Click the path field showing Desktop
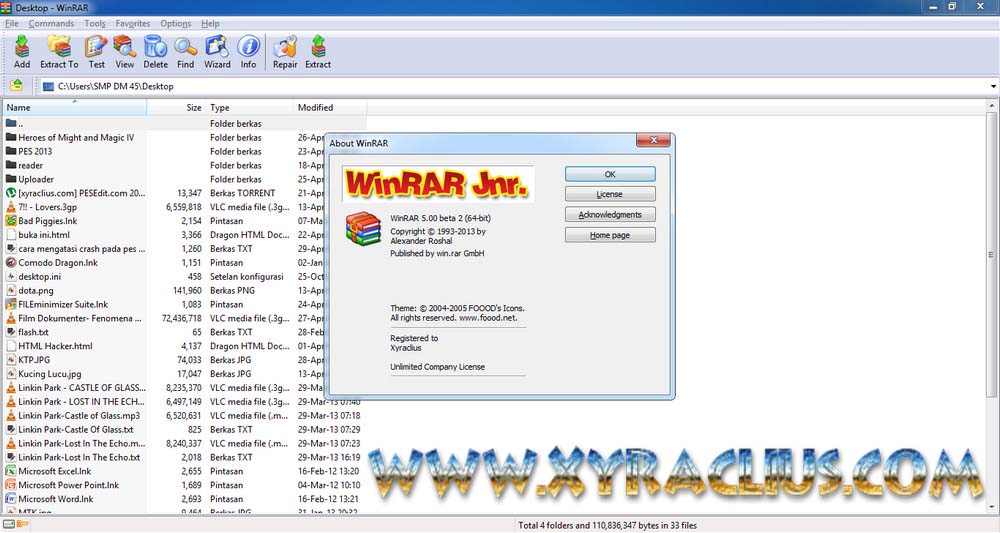This screenshot has height=533, width=1000. coord(513,86)
